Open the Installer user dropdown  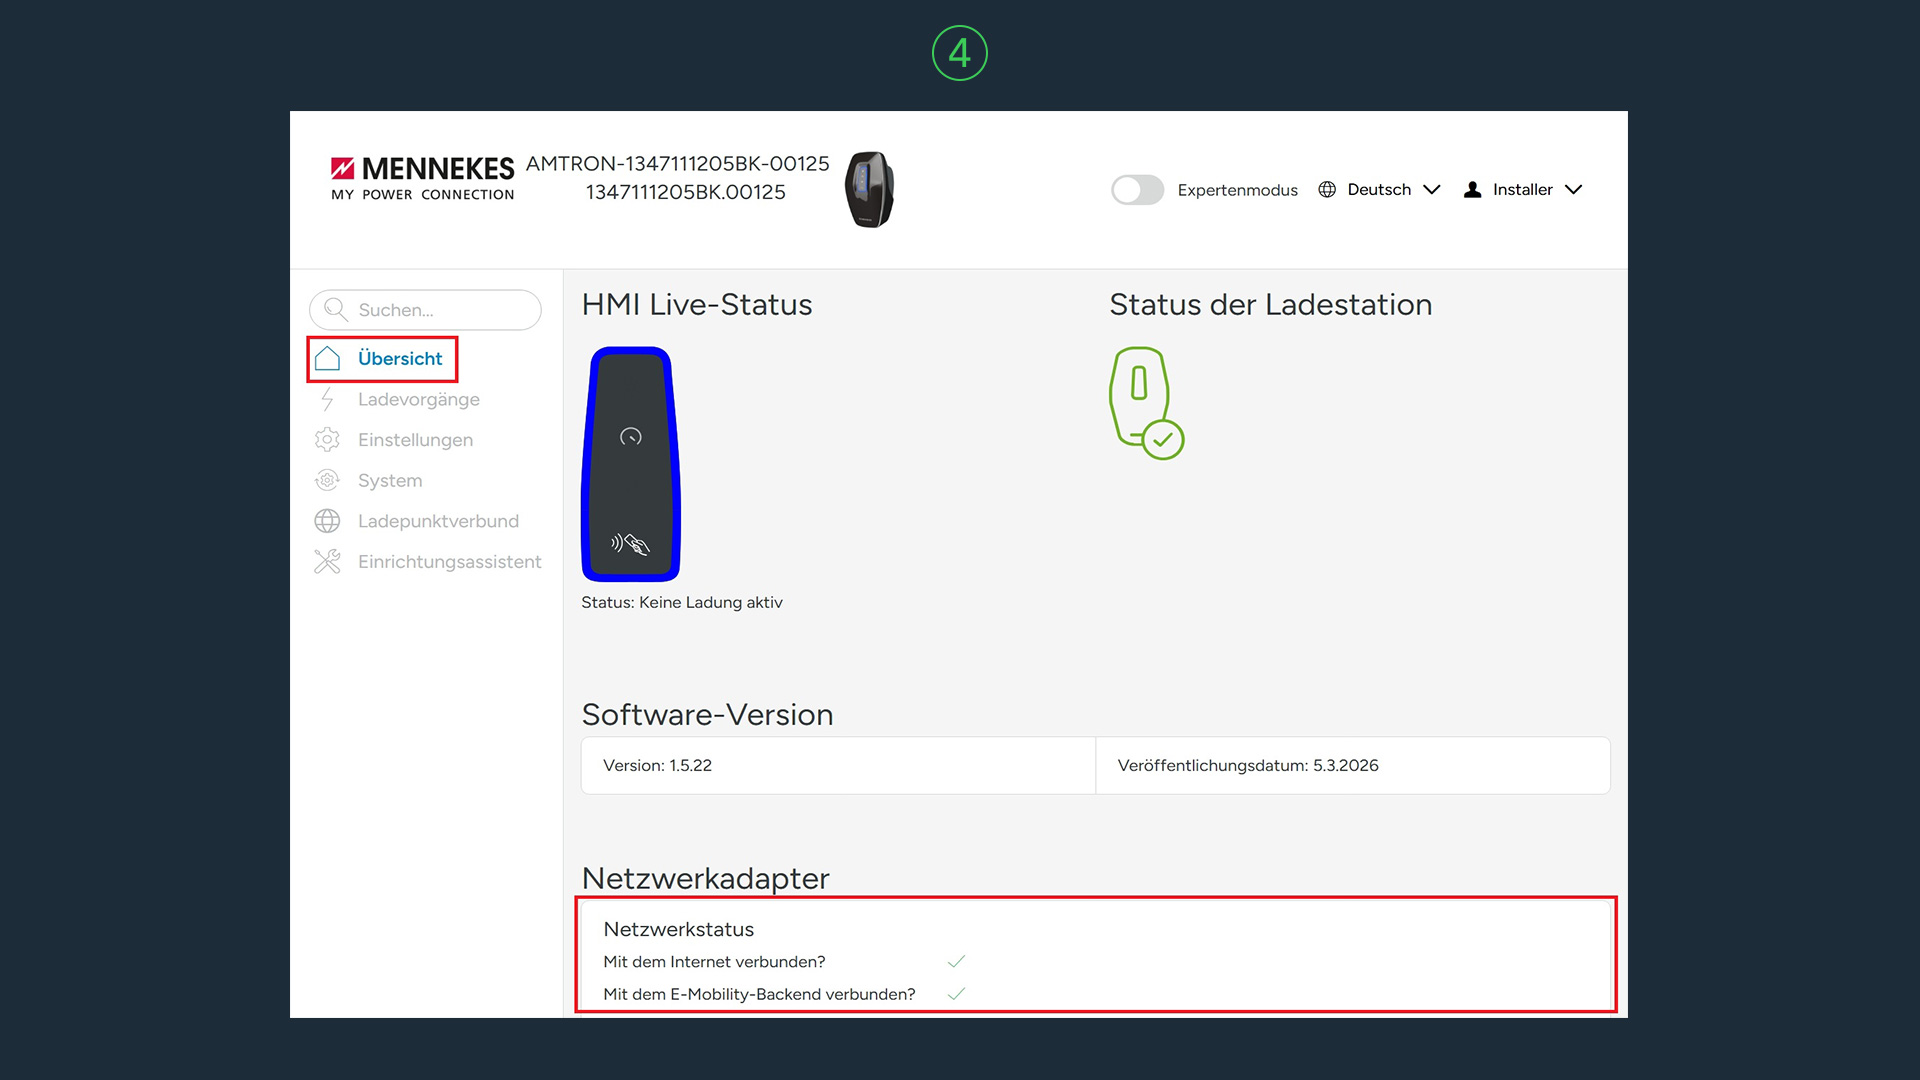(1523, 190)
